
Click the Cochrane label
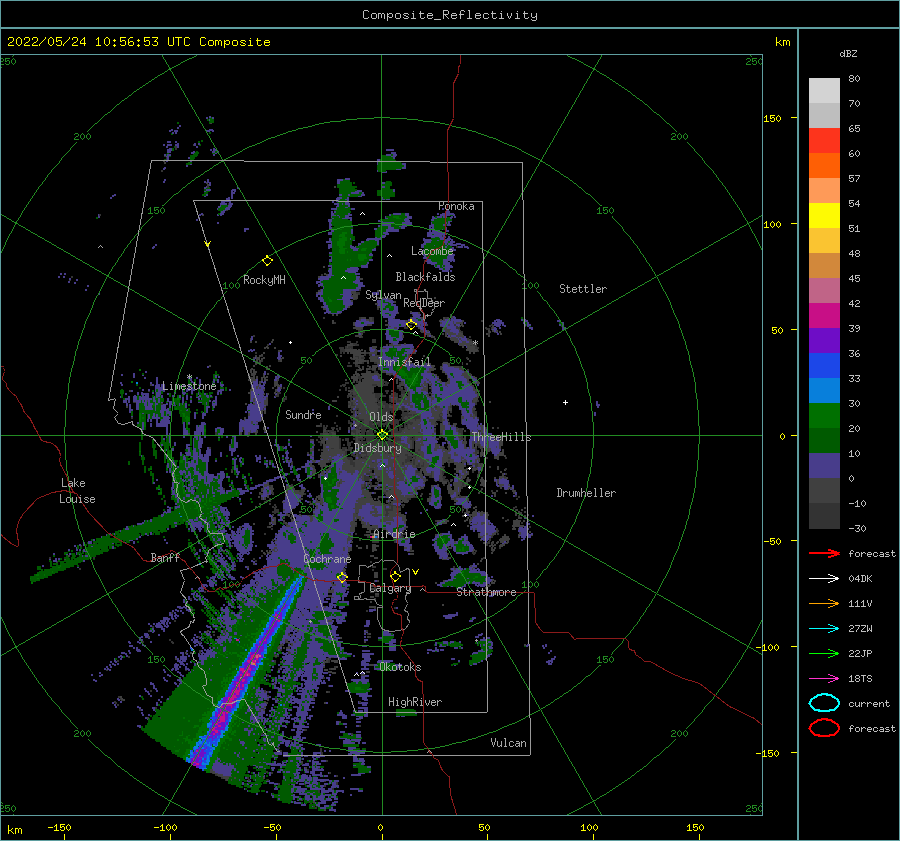pos(327,559)
